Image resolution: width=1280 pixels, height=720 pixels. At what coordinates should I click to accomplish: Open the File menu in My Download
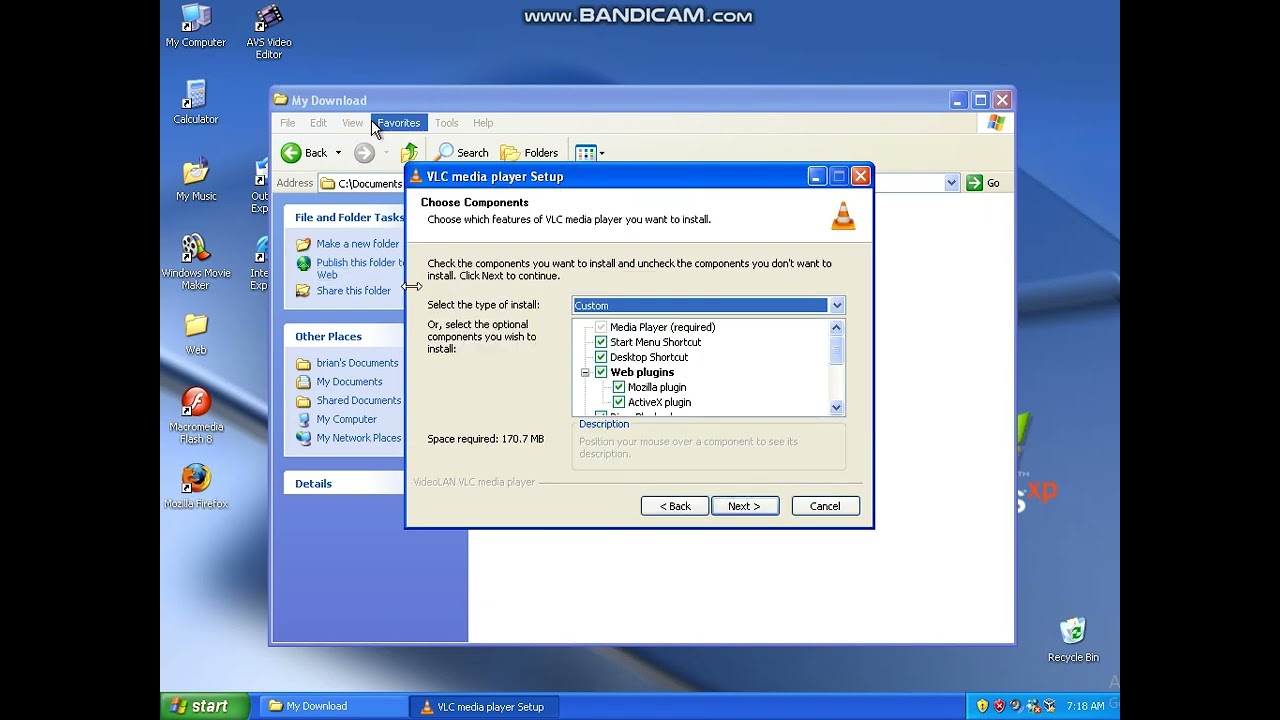[x=288, y=123]
